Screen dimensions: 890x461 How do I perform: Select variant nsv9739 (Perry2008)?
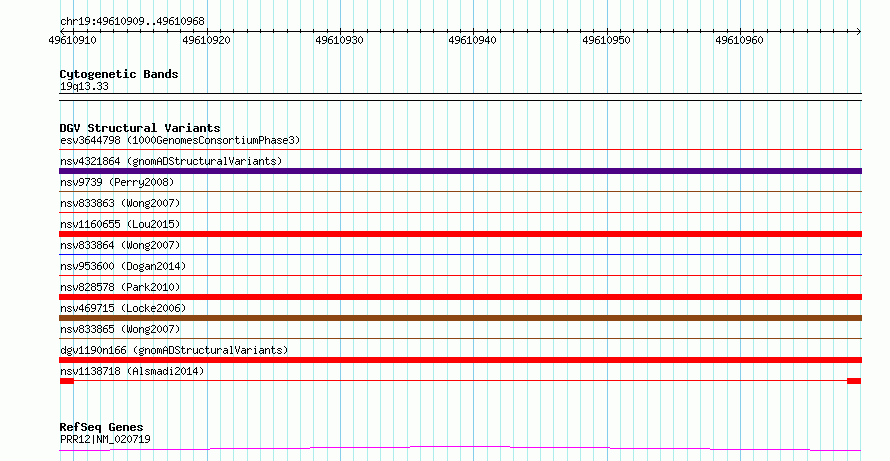(117, 182)
